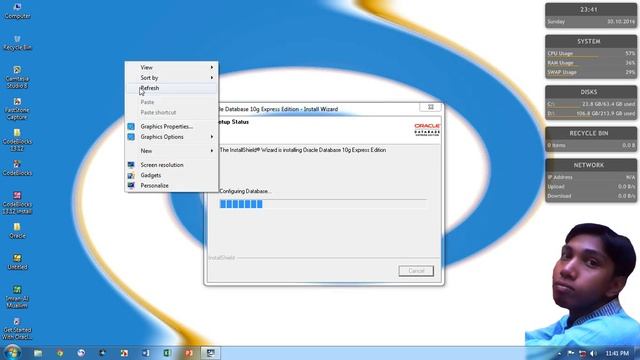
Task: Click the C: disk usage row
Action: (590, 104)
